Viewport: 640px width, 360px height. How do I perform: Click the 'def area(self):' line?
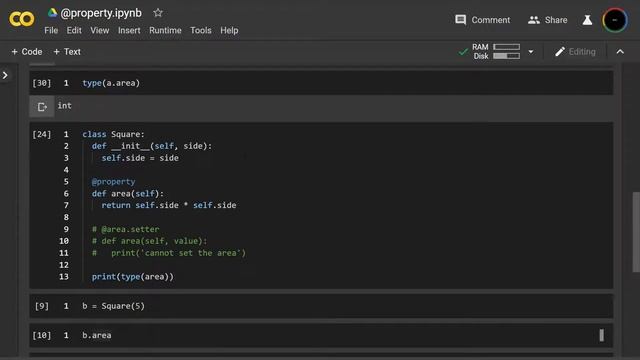[127, 193]
